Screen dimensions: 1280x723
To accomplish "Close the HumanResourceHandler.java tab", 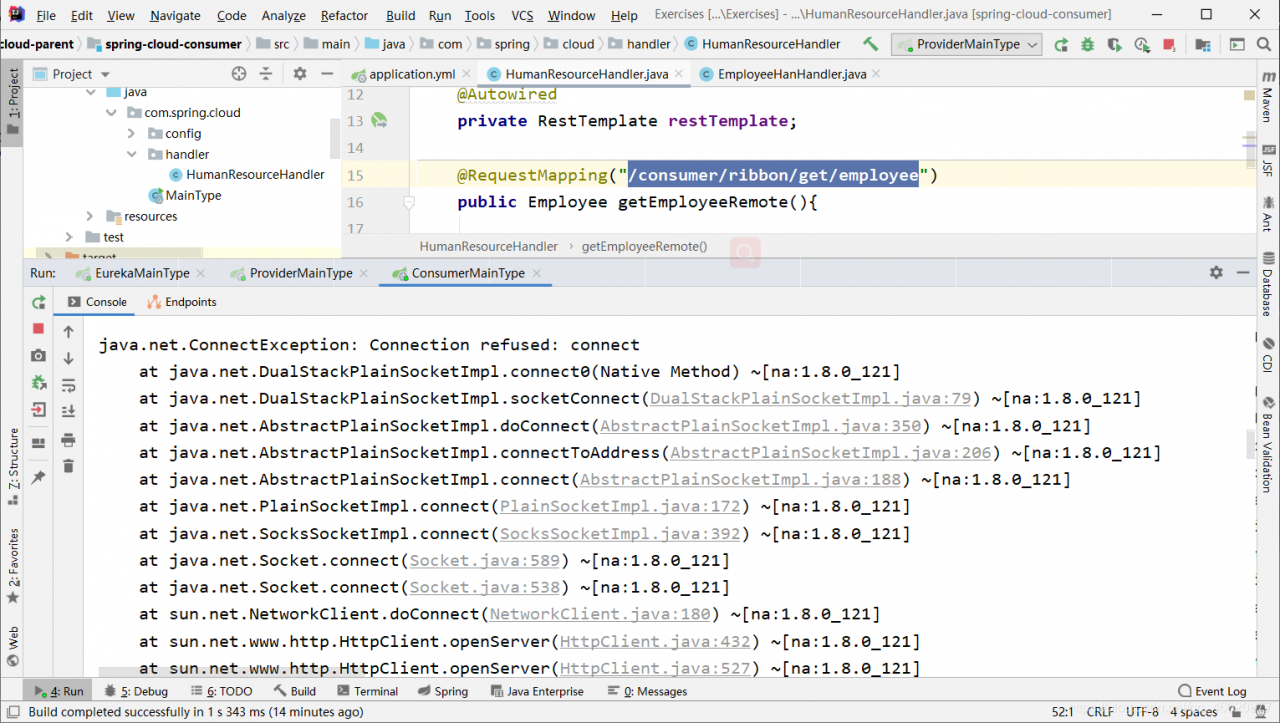I will click(679, 74).
